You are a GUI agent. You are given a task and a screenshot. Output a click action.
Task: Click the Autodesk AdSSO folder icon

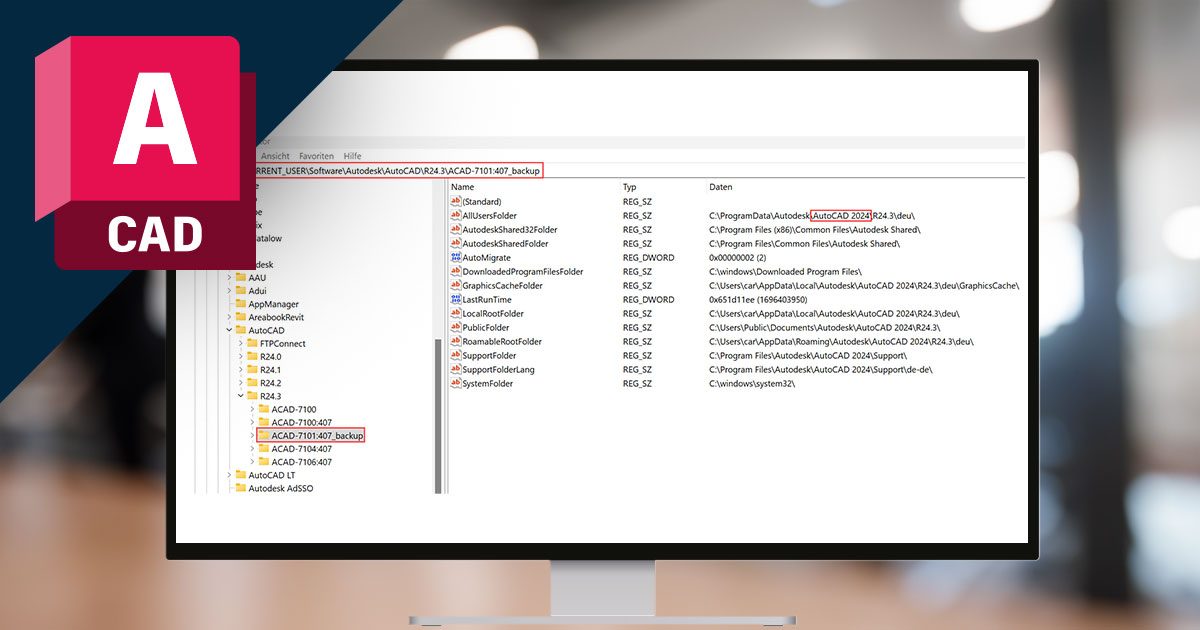click(240, 489)
